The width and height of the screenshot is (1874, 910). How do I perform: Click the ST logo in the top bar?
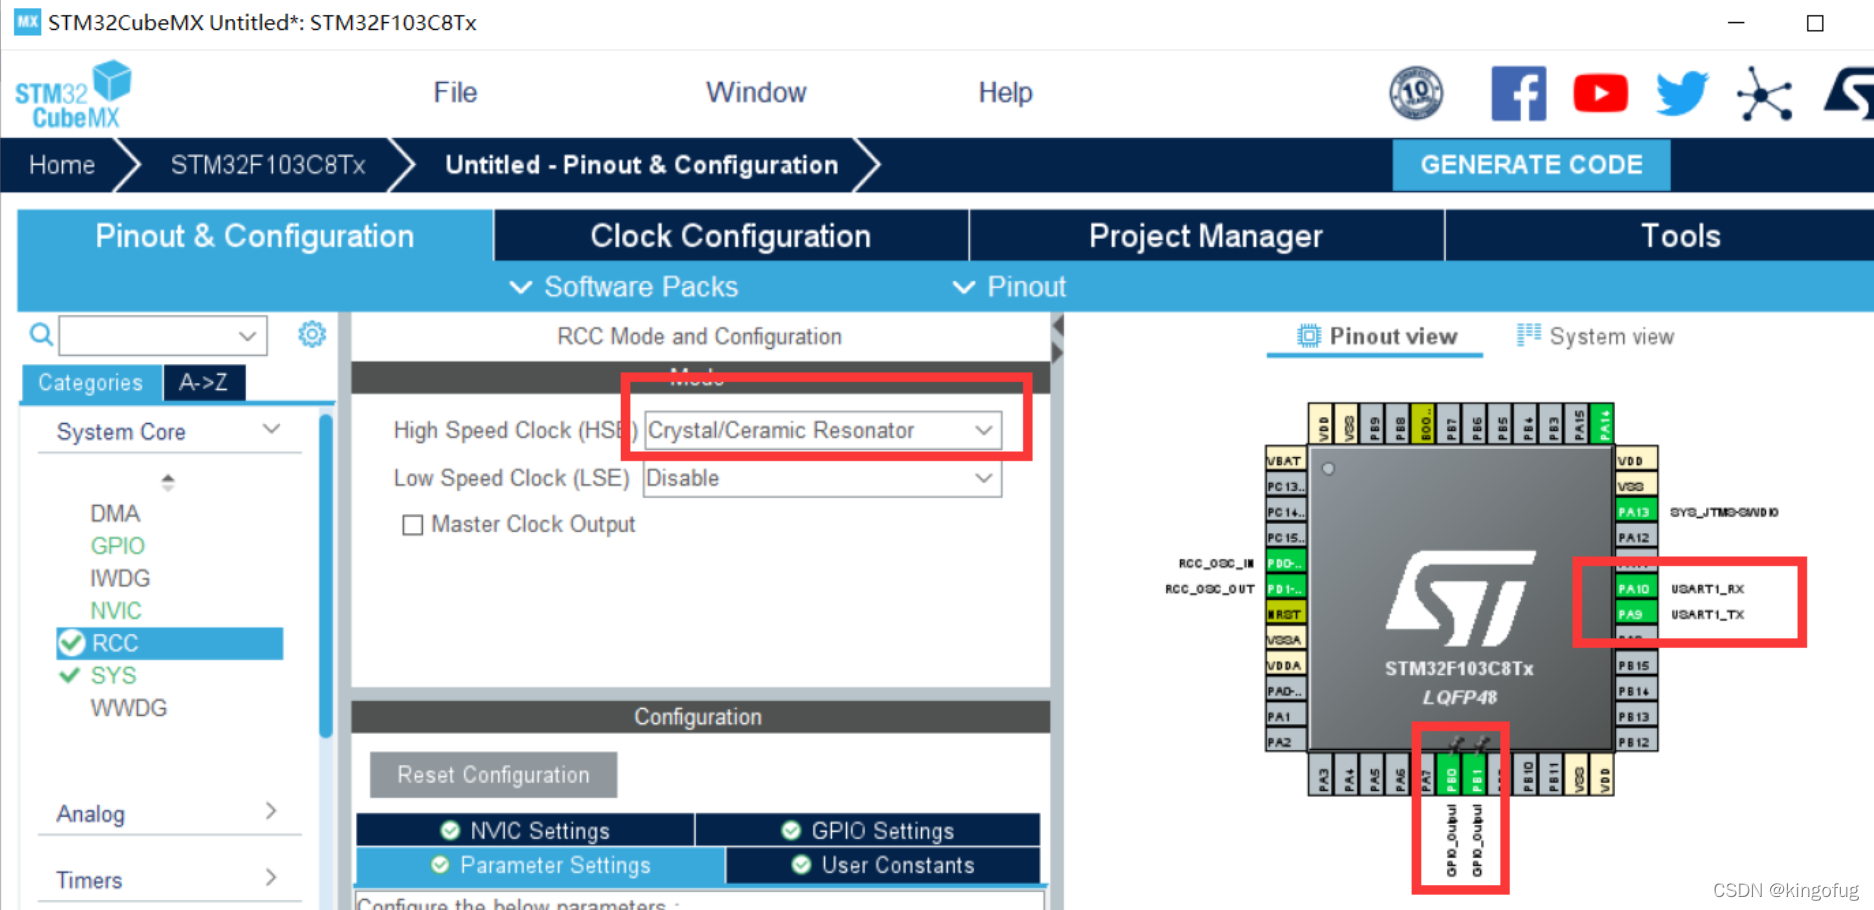[1850, 94]
